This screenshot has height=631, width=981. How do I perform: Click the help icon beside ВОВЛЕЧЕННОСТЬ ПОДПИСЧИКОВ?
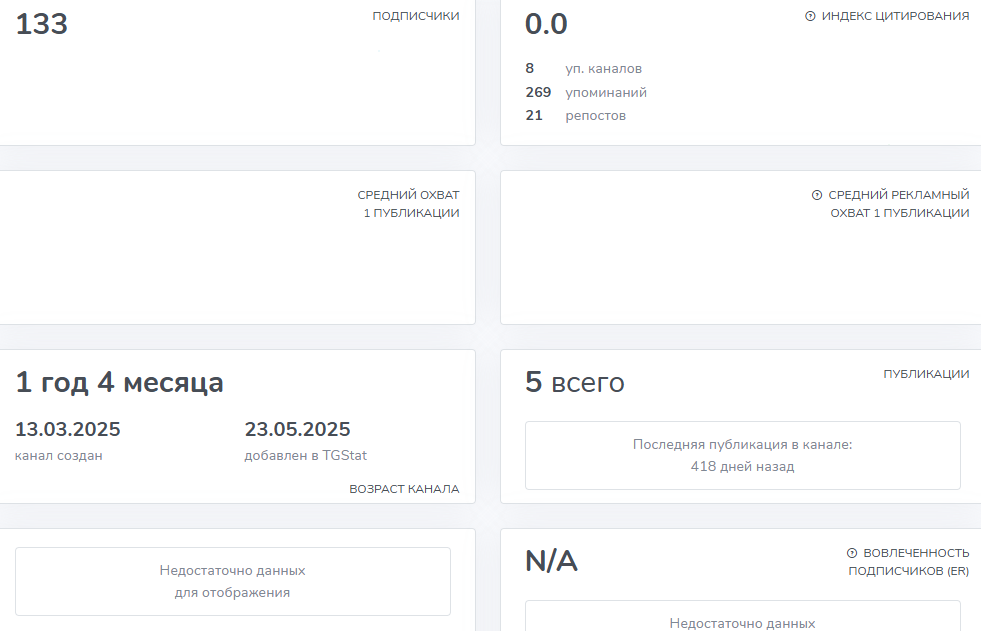pos(852,553)
